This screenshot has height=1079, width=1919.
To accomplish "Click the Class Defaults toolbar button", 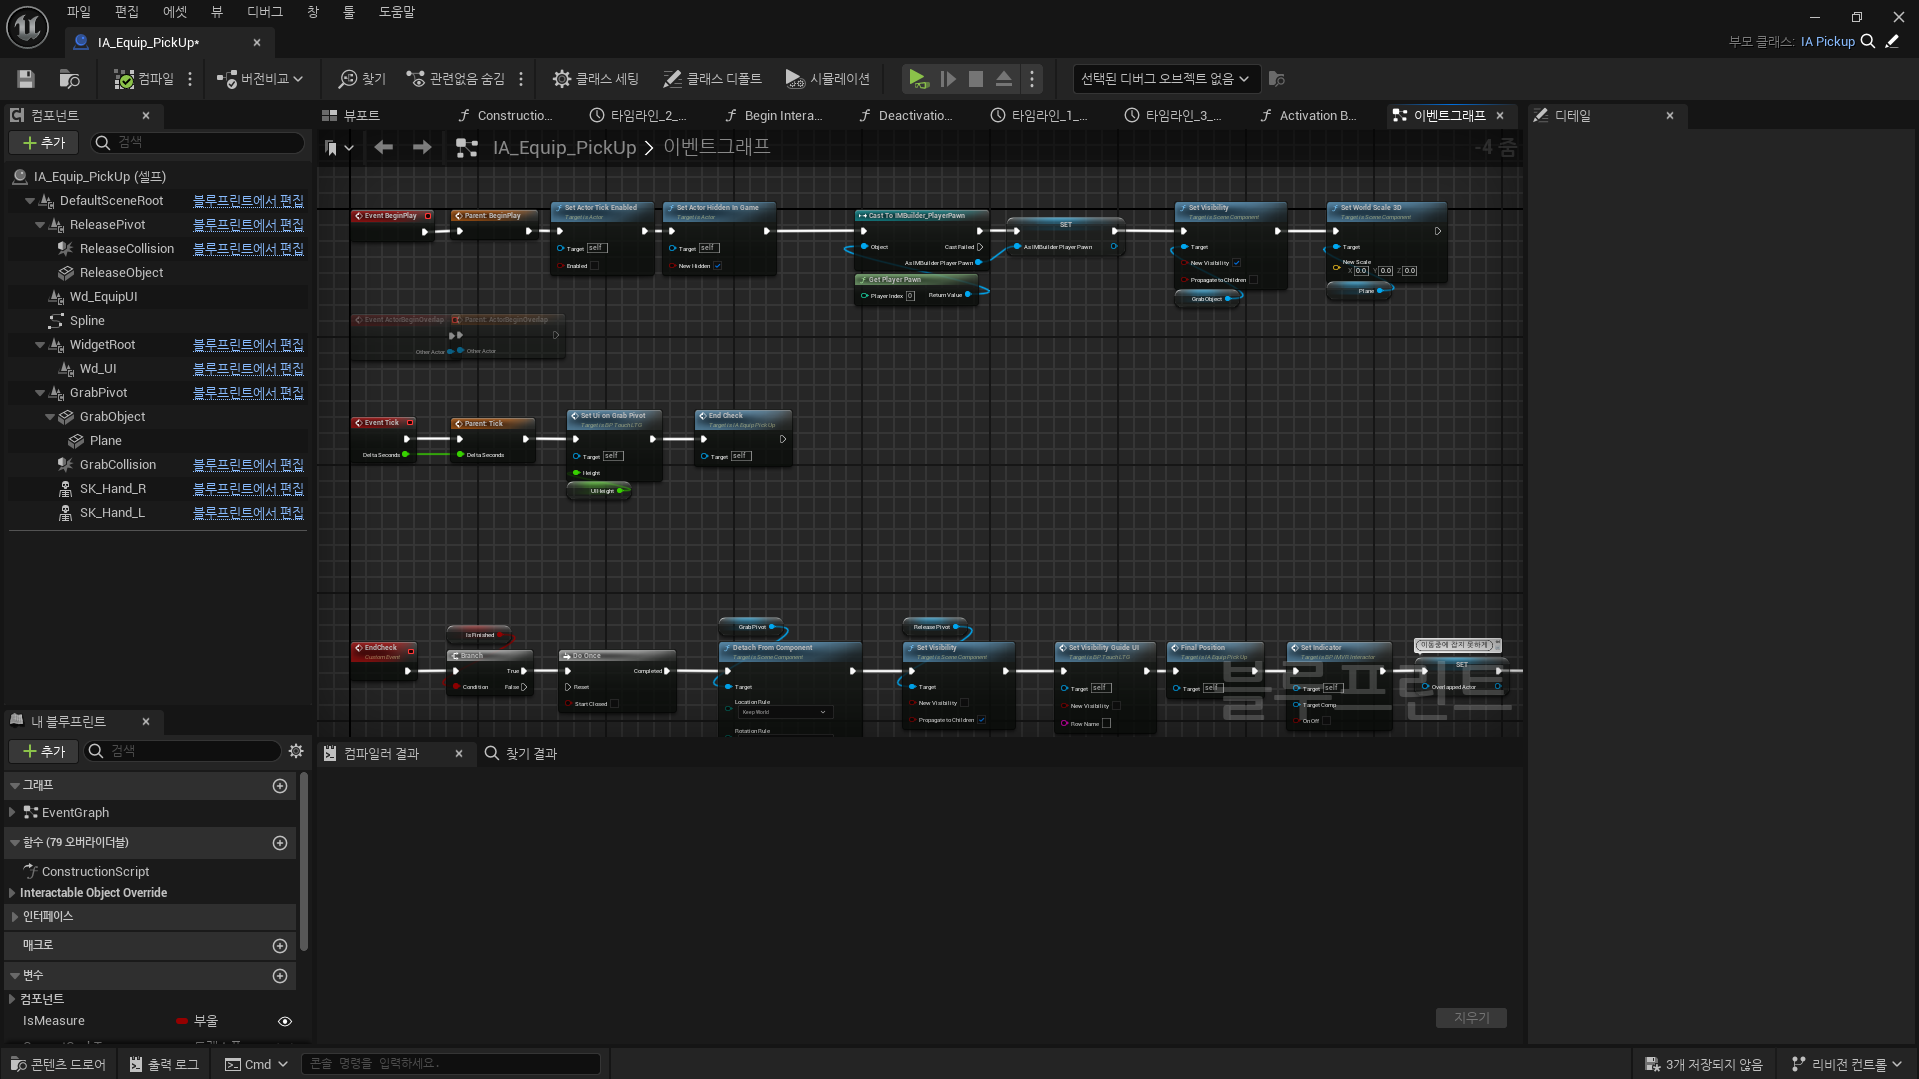I will (x=712, y=79).
